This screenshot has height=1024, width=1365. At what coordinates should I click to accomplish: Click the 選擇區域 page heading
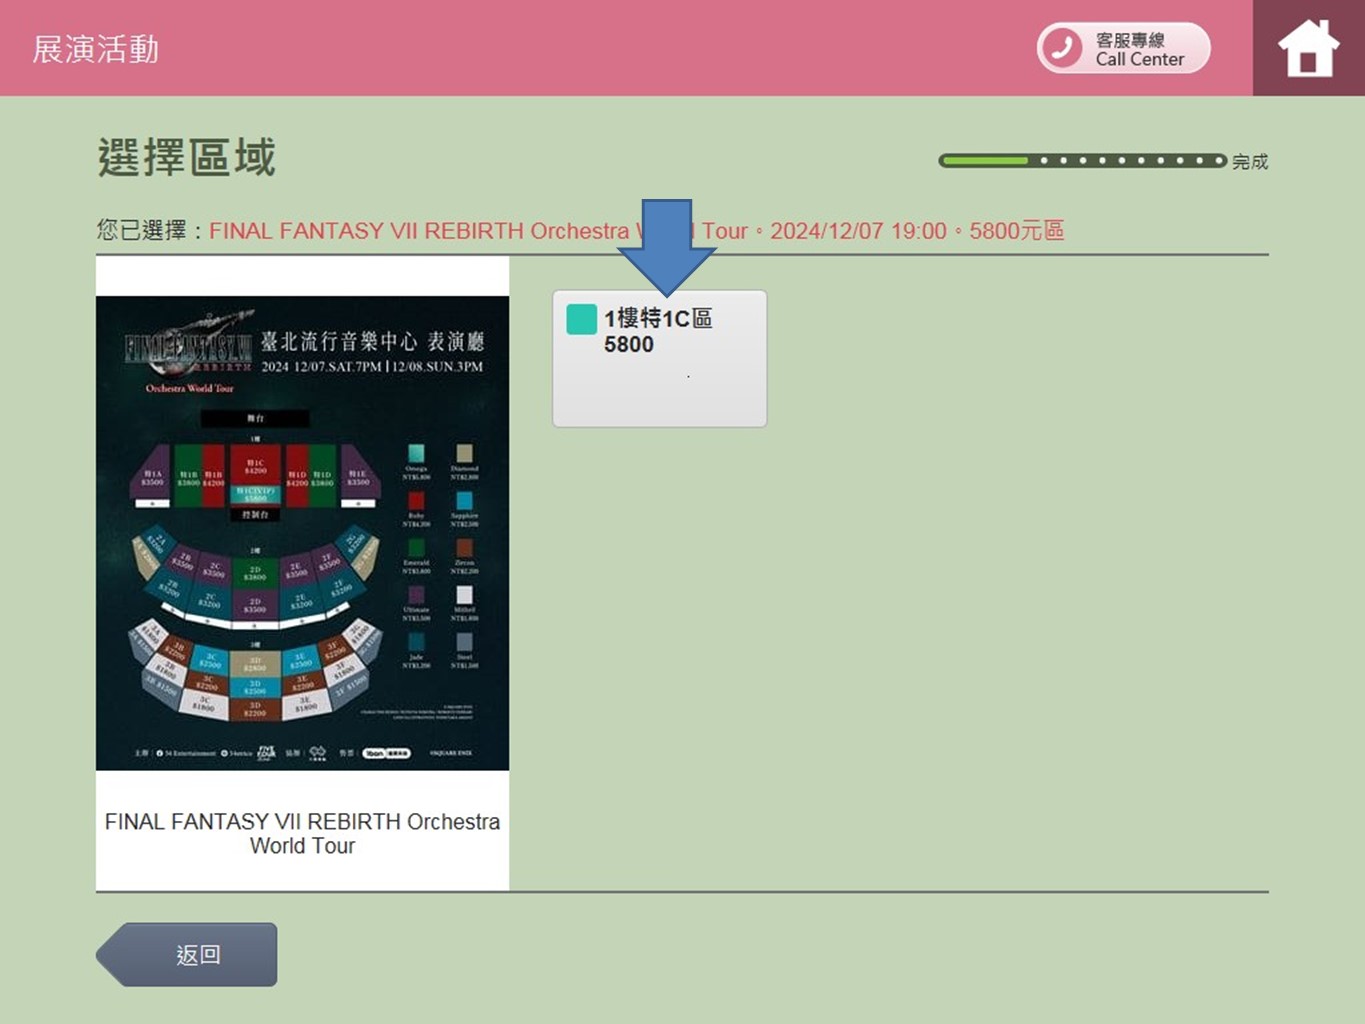click(187, 158)
